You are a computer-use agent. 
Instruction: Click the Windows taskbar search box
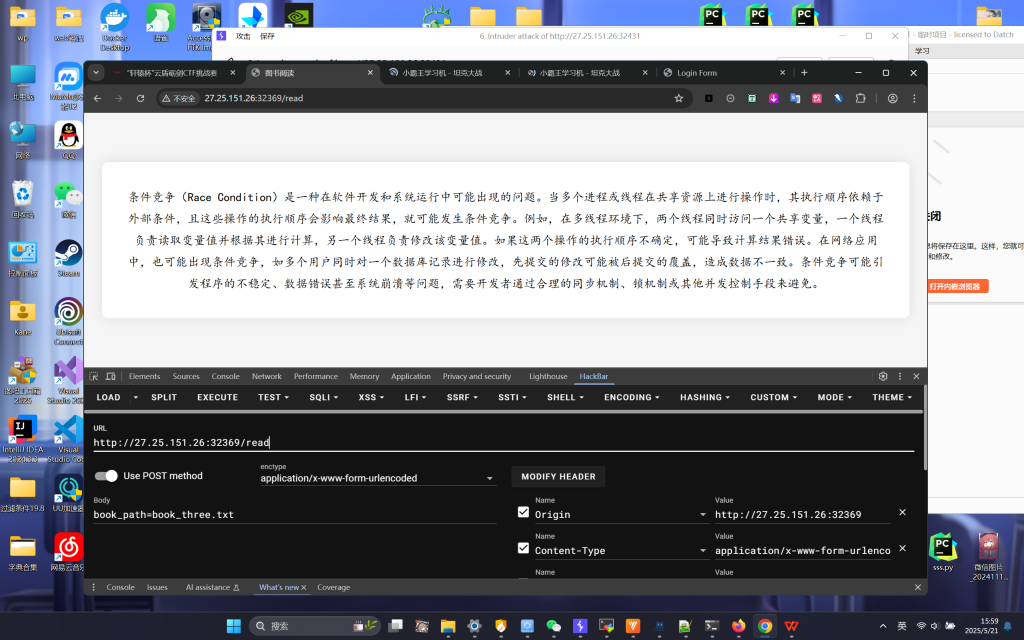click(314, 626)
